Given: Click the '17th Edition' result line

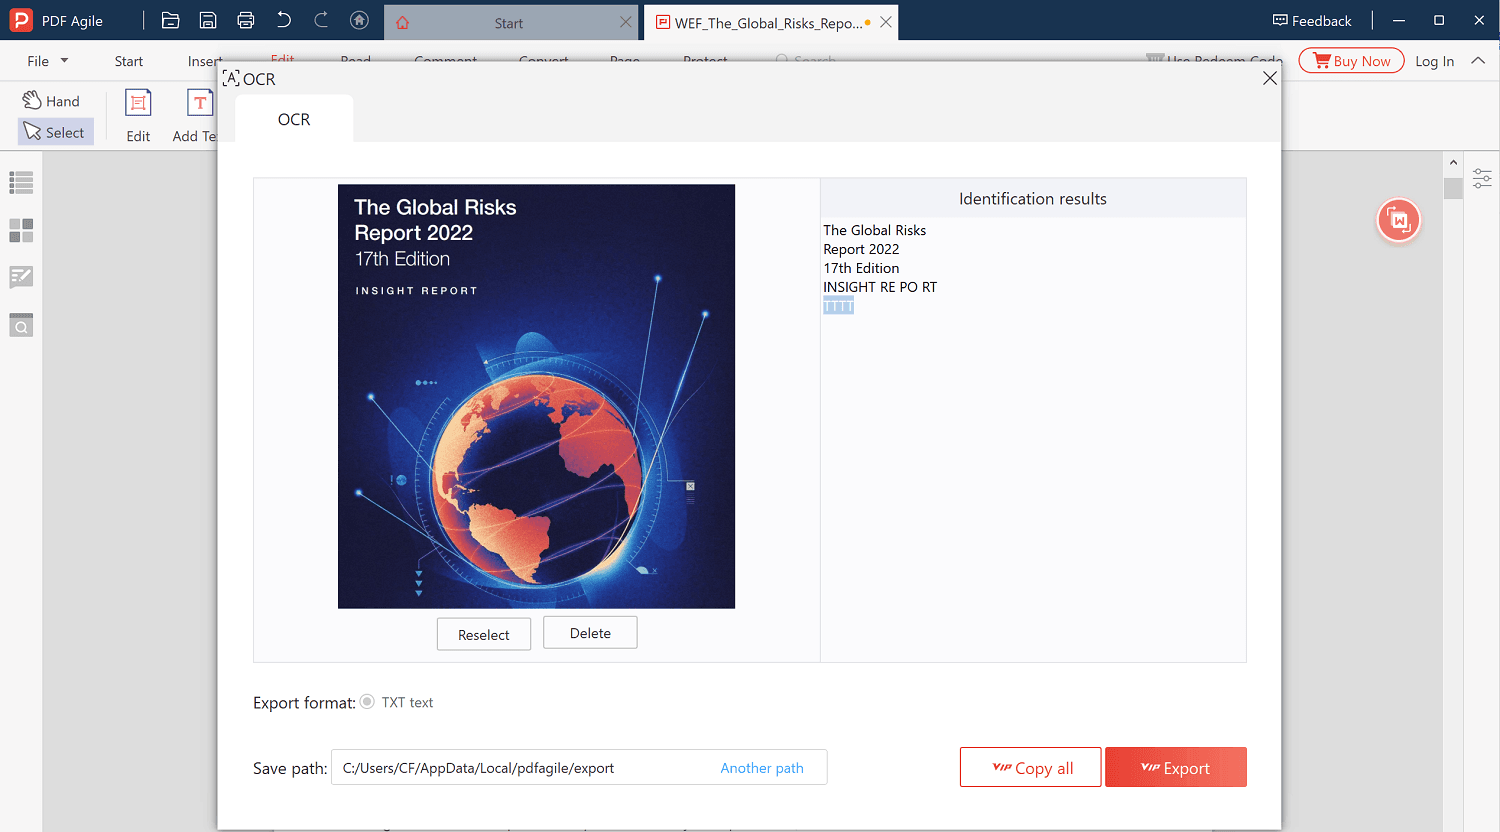Looking at the screenshot, I should coord(861,268).
